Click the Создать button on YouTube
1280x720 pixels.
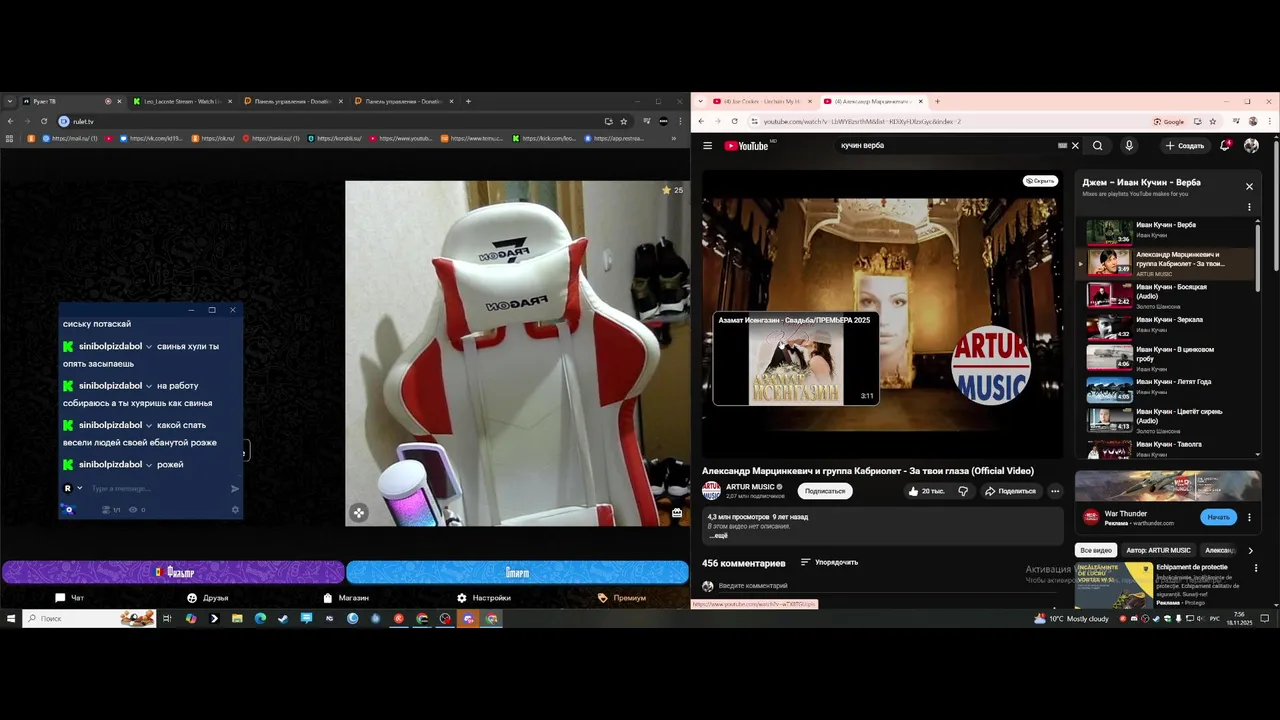point(1184,146)
